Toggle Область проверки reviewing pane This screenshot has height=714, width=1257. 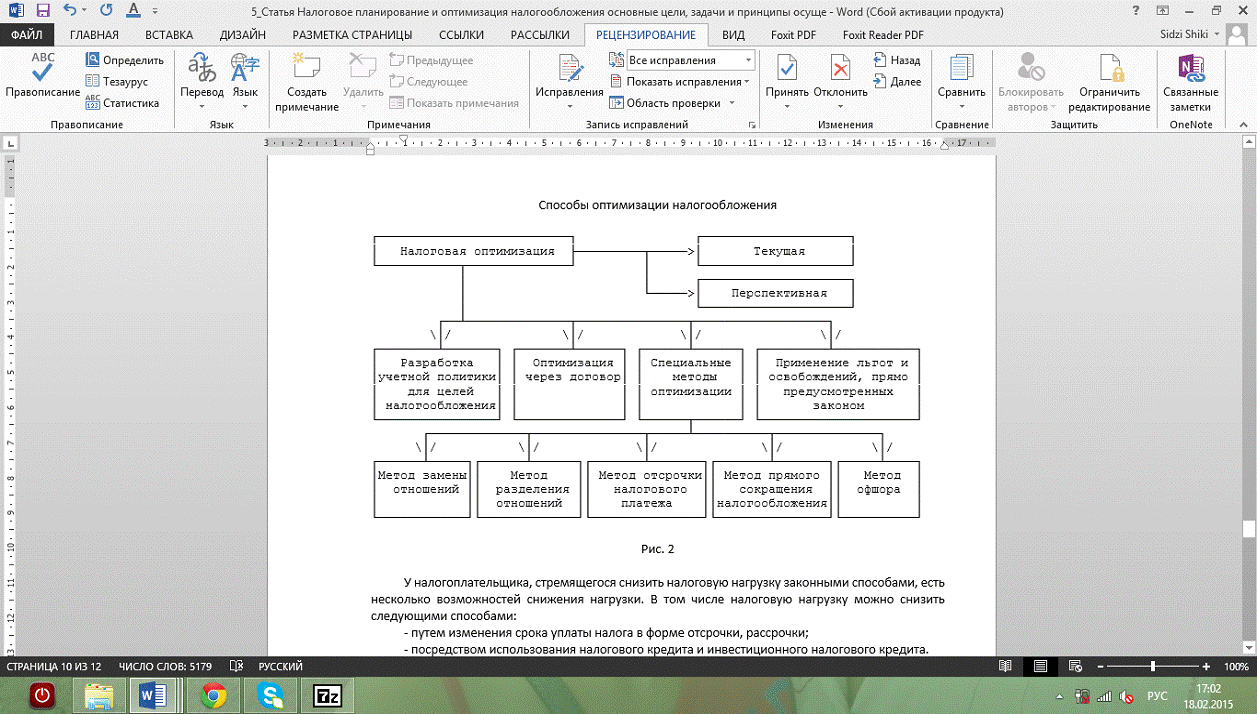coord(672,103)
